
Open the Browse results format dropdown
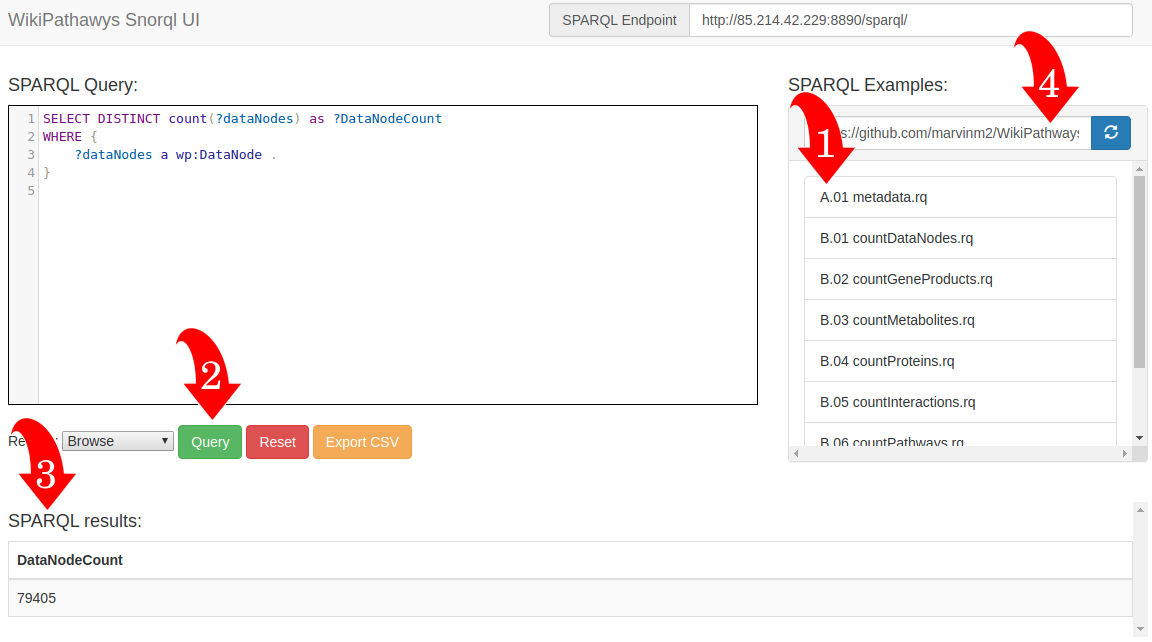[x=117, y=440]
